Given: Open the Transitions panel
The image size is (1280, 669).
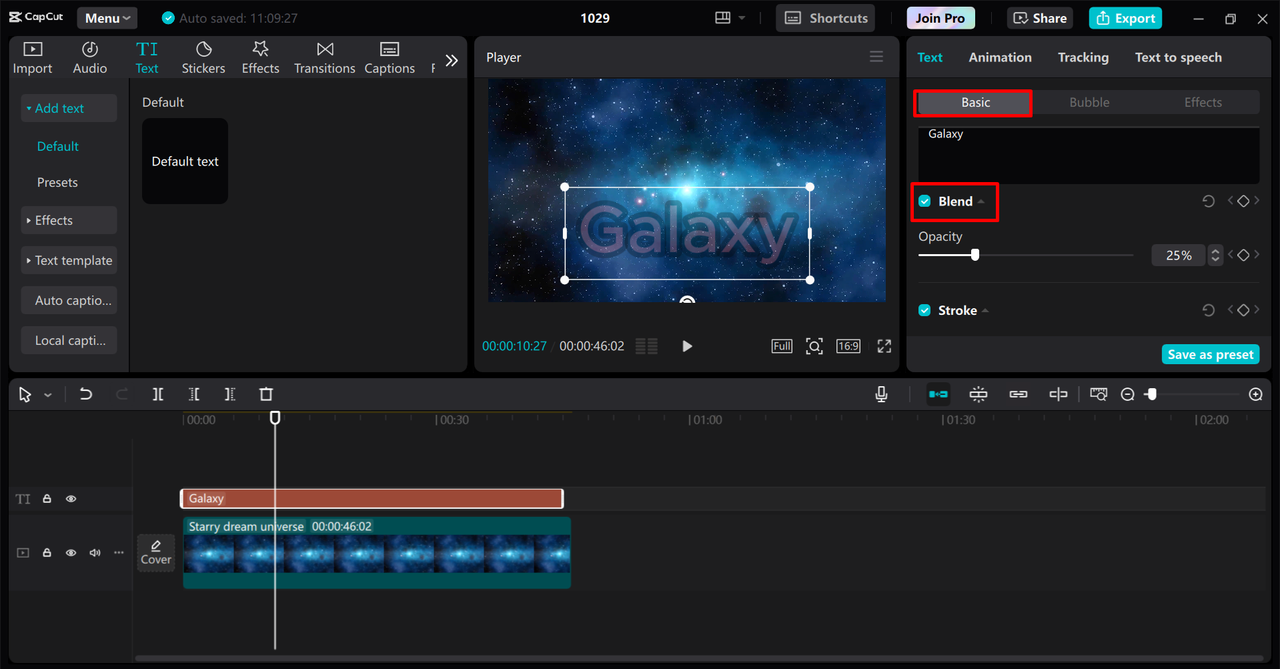Looking at the screenshot, I should [324, 58].
